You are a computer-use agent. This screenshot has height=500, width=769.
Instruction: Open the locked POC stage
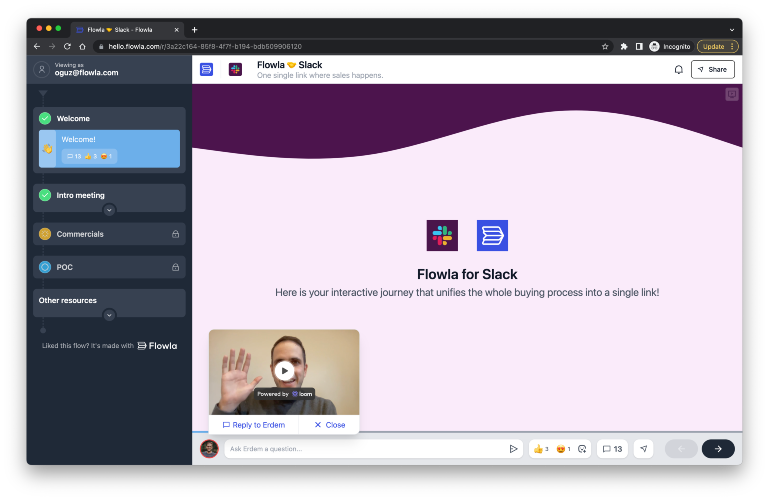(109, 267)
